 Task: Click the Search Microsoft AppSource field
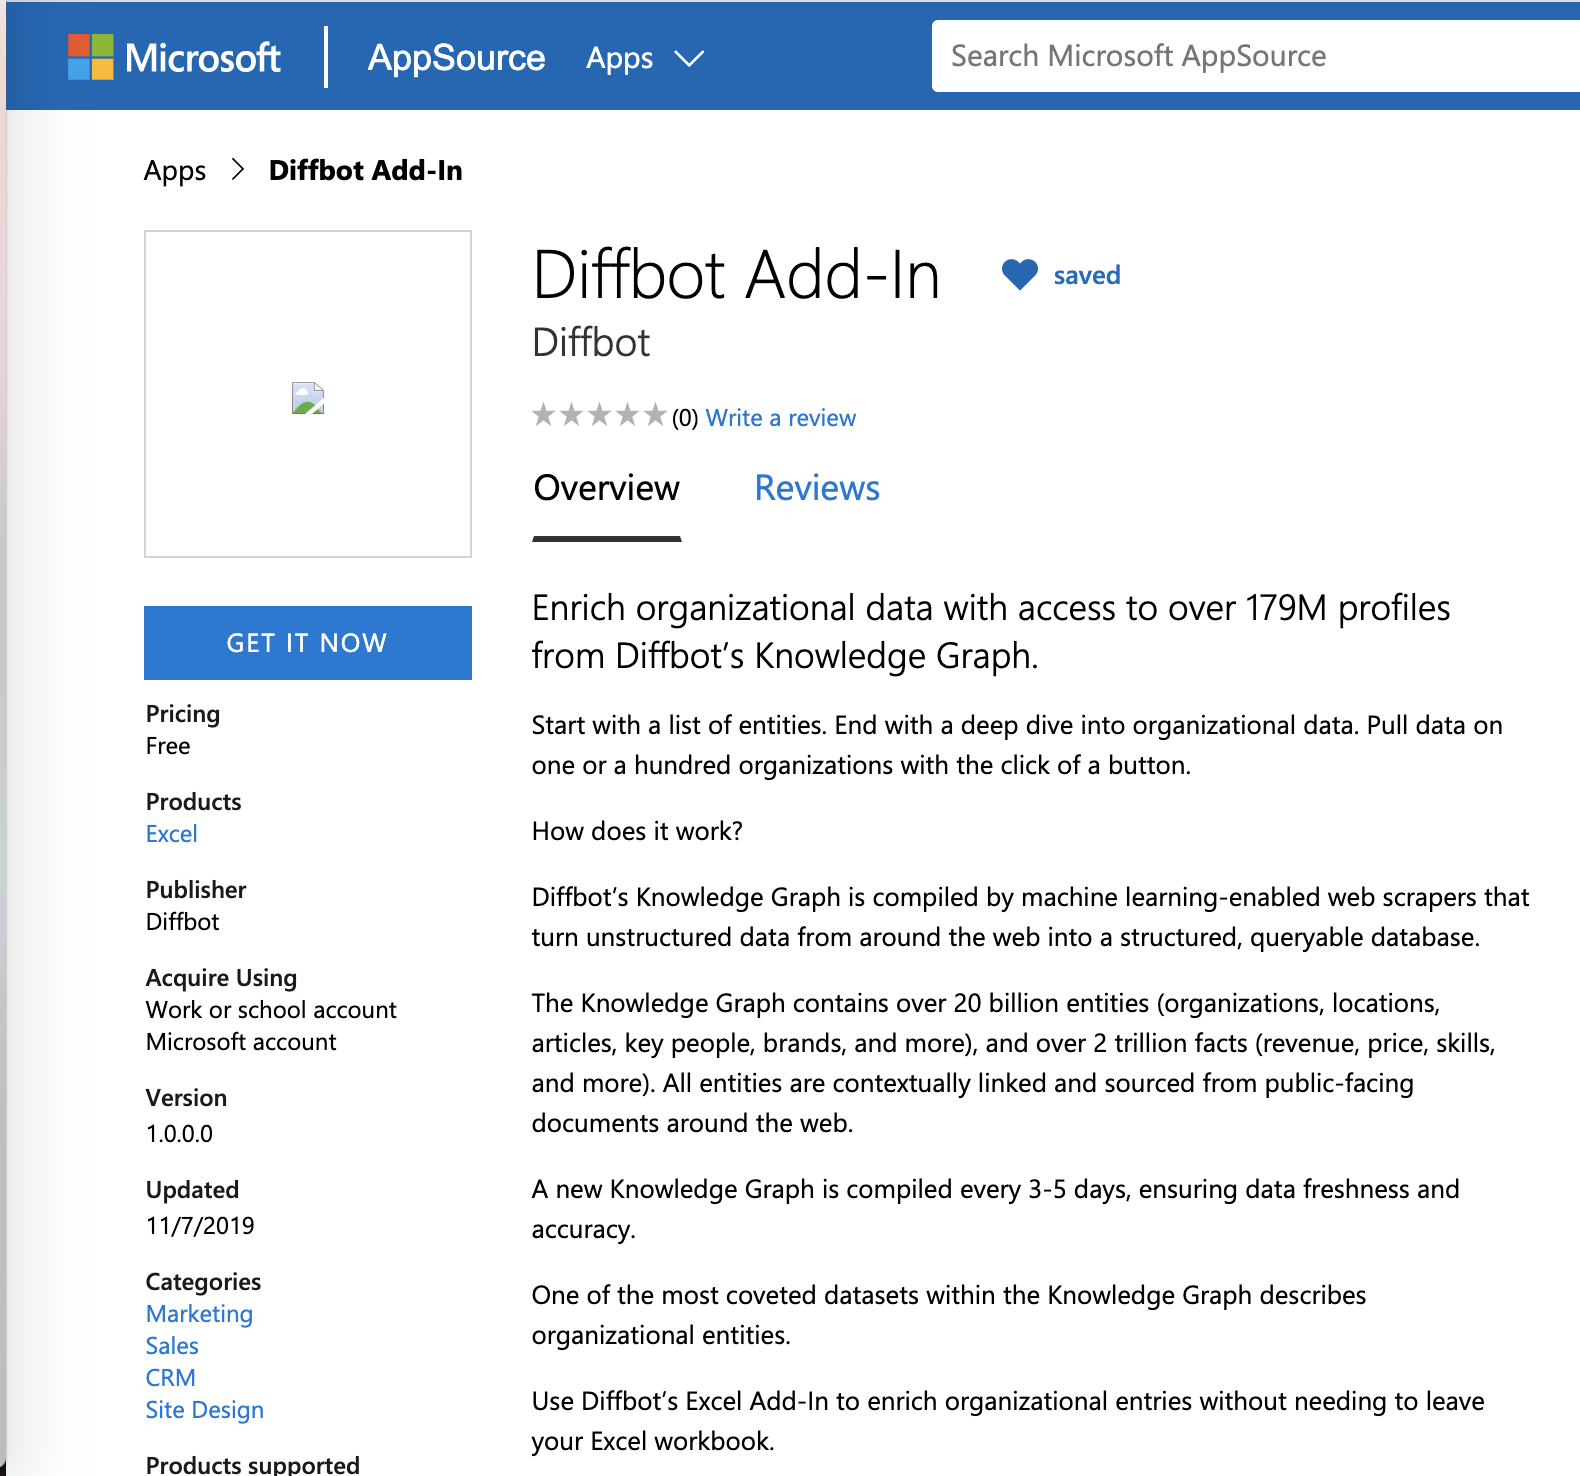[1255, 56]
